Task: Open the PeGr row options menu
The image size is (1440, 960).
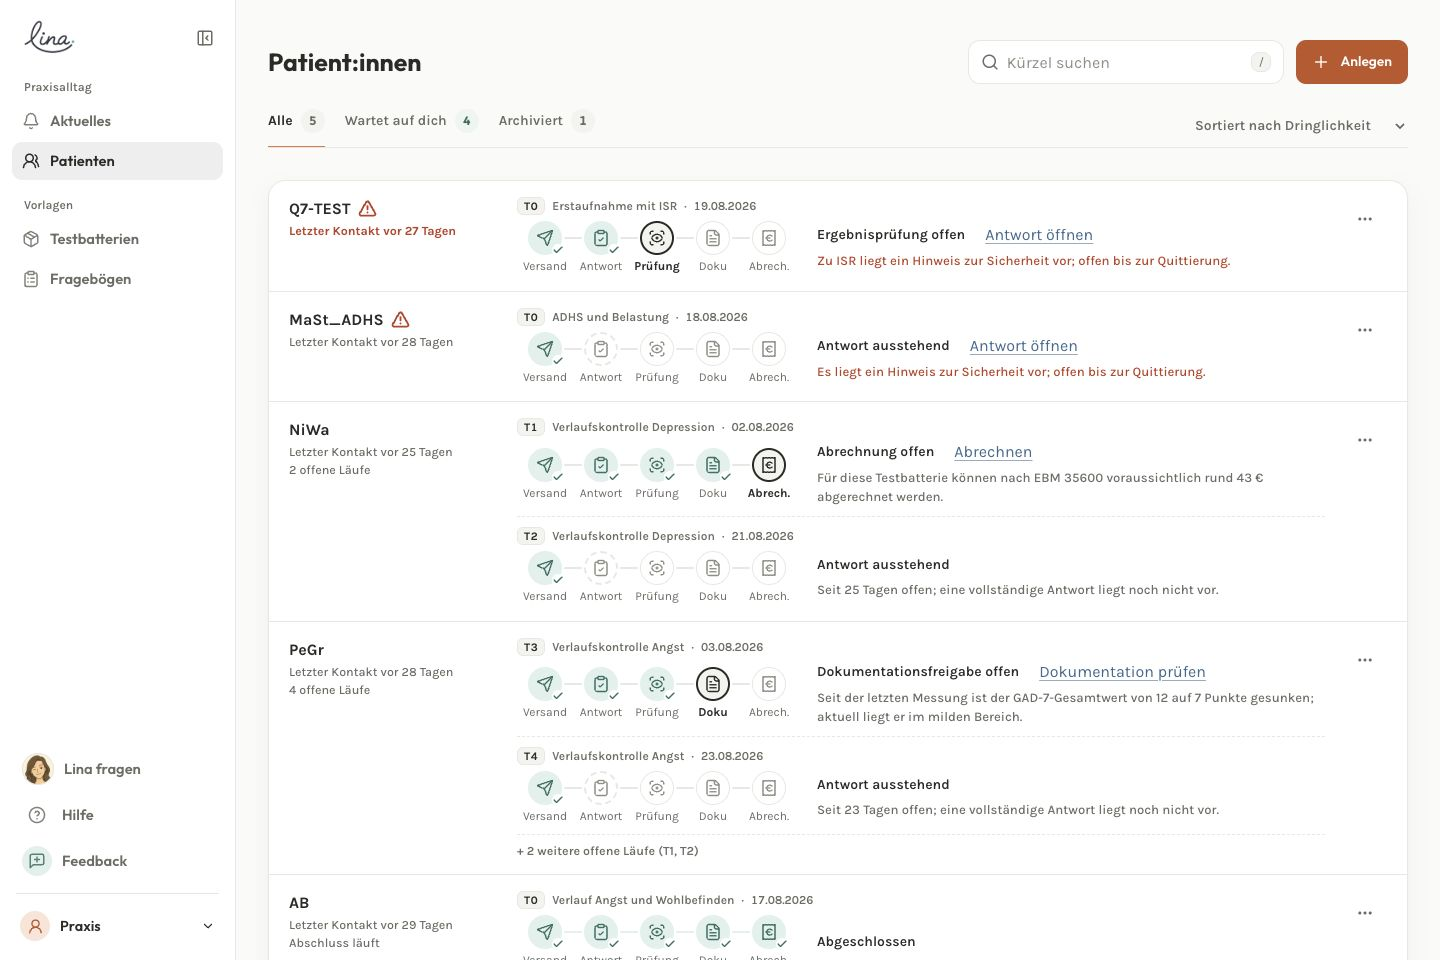Action: pos(1365,660)
